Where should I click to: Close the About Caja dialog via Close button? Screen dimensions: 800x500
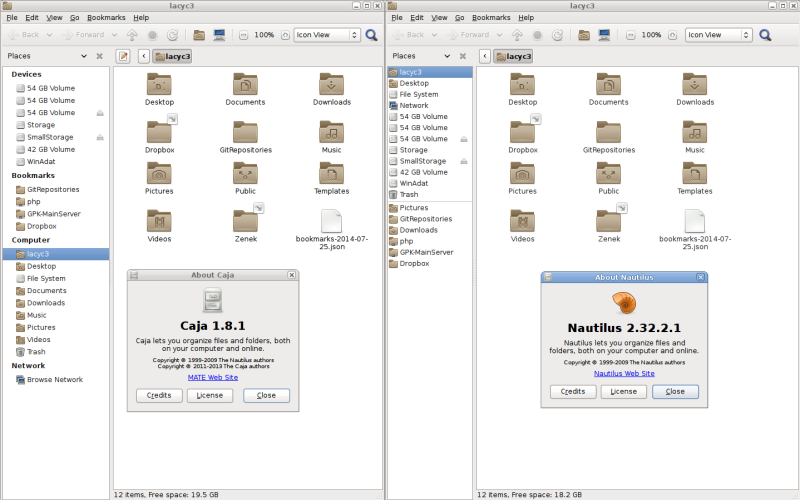(x=266, y=395)
